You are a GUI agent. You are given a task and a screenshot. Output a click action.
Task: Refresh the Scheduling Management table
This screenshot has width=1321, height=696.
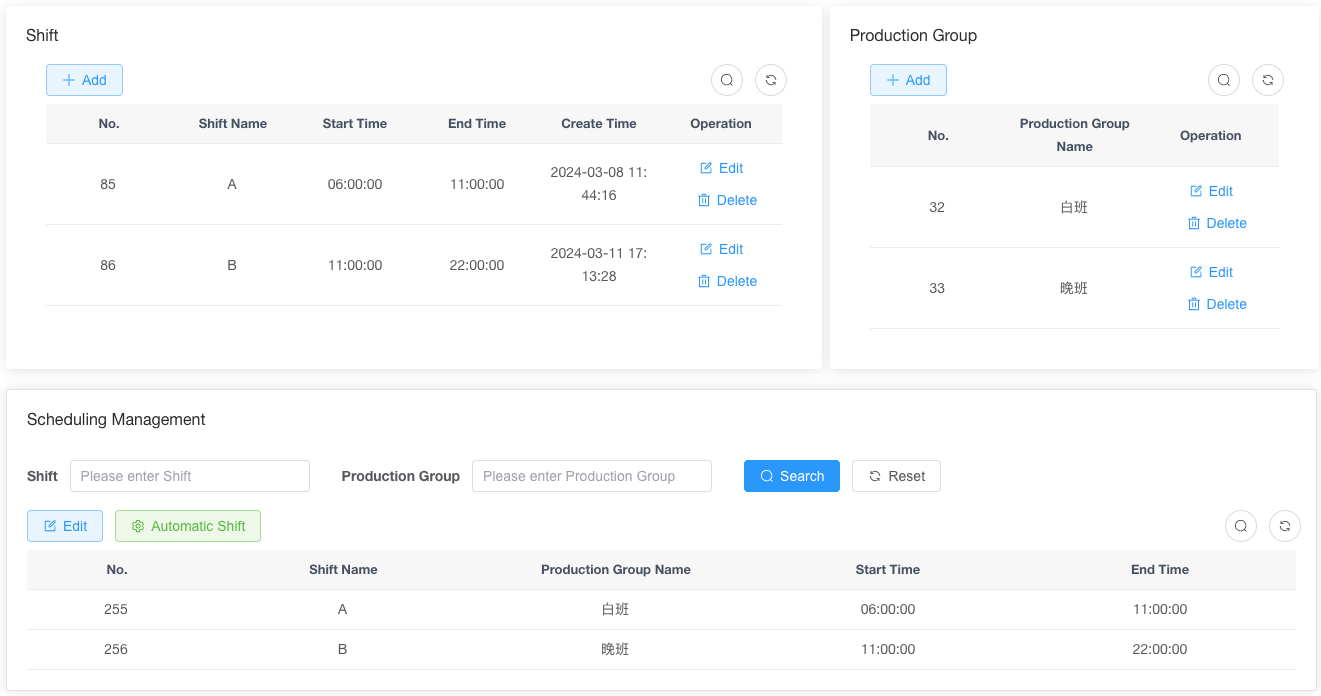[x=1285, y=526]
